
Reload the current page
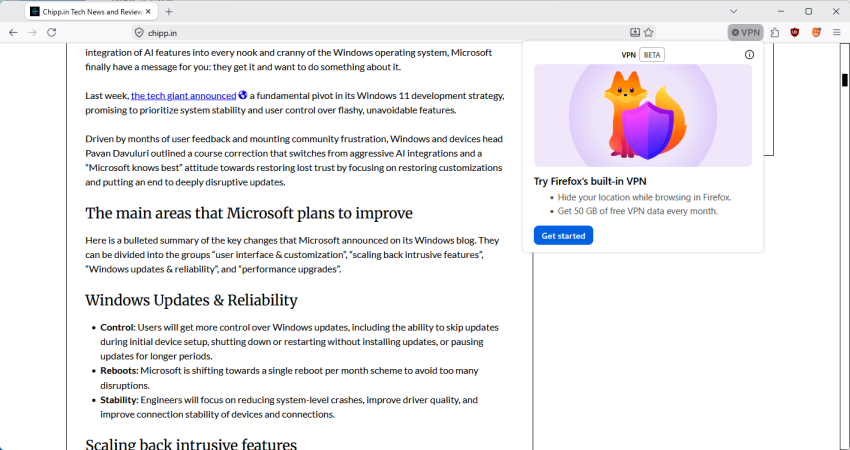(52, 32)
